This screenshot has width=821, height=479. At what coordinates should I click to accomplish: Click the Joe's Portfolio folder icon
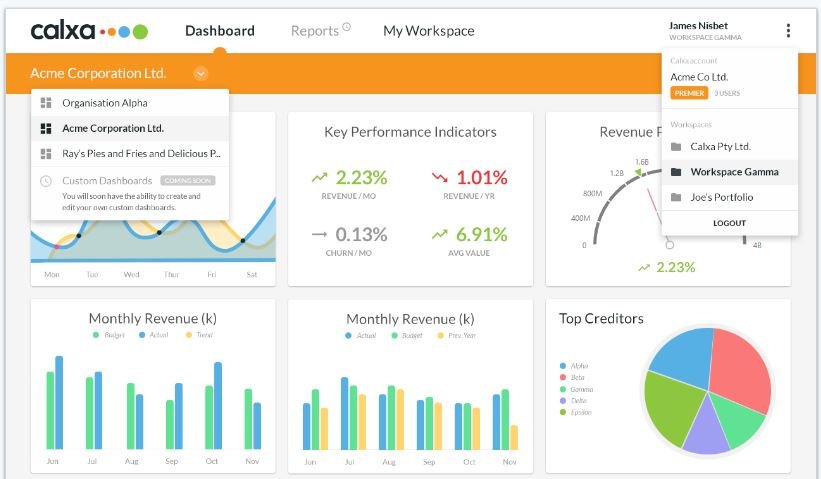pos(676,197)
